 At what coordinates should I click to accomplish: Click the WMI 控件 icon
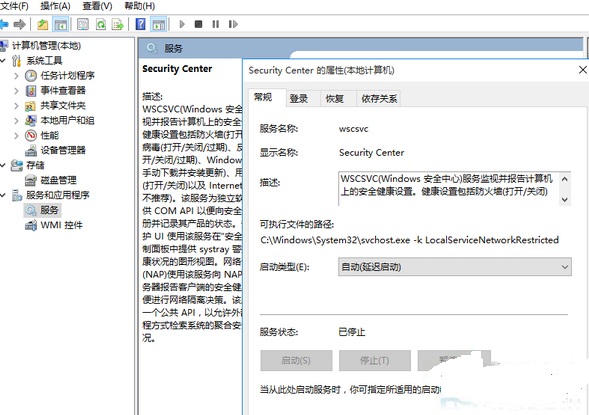[x=30, y=225]
